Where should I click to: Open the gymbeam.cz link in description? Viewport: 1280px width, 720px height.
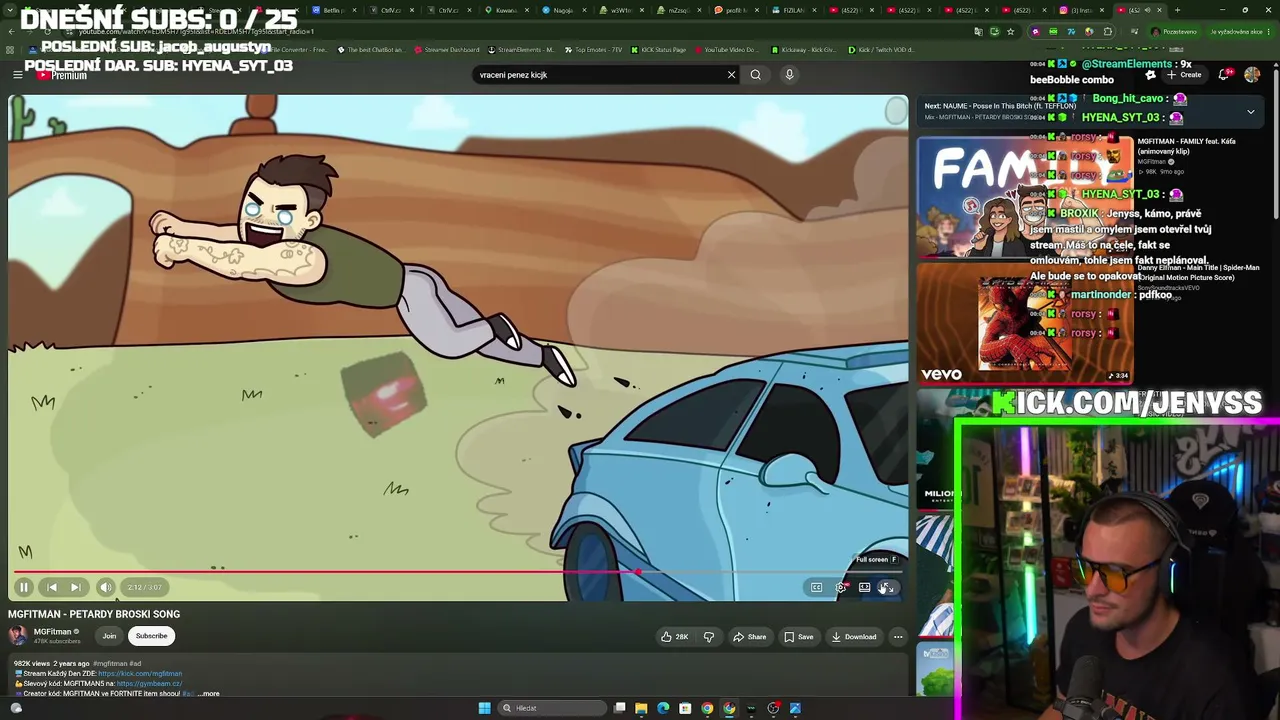click(149, 683)
